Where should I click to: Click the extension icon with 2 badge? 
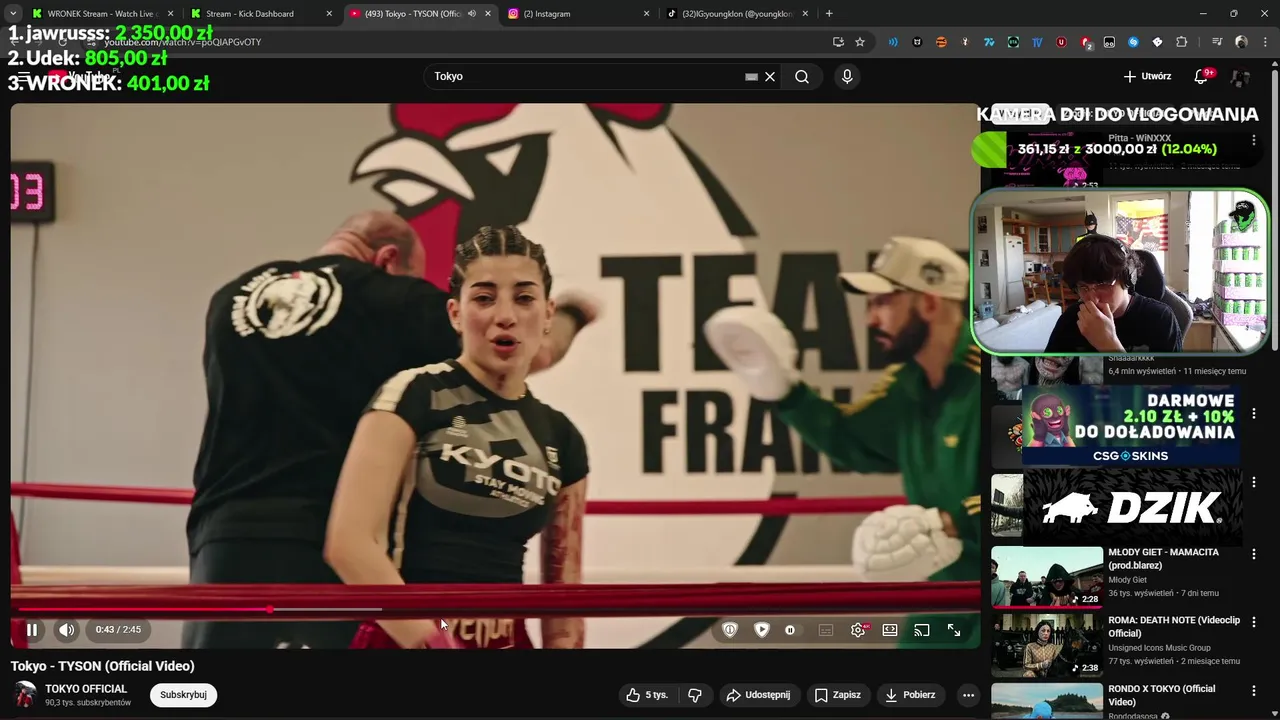[x=1086, y=43]
